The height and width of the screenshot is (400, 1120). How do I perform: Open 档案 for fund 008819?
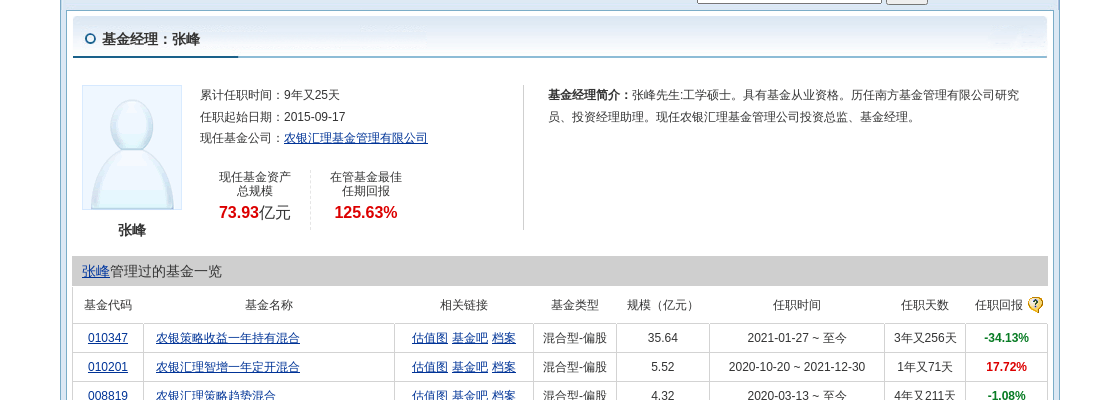click(x=504, y=395)
